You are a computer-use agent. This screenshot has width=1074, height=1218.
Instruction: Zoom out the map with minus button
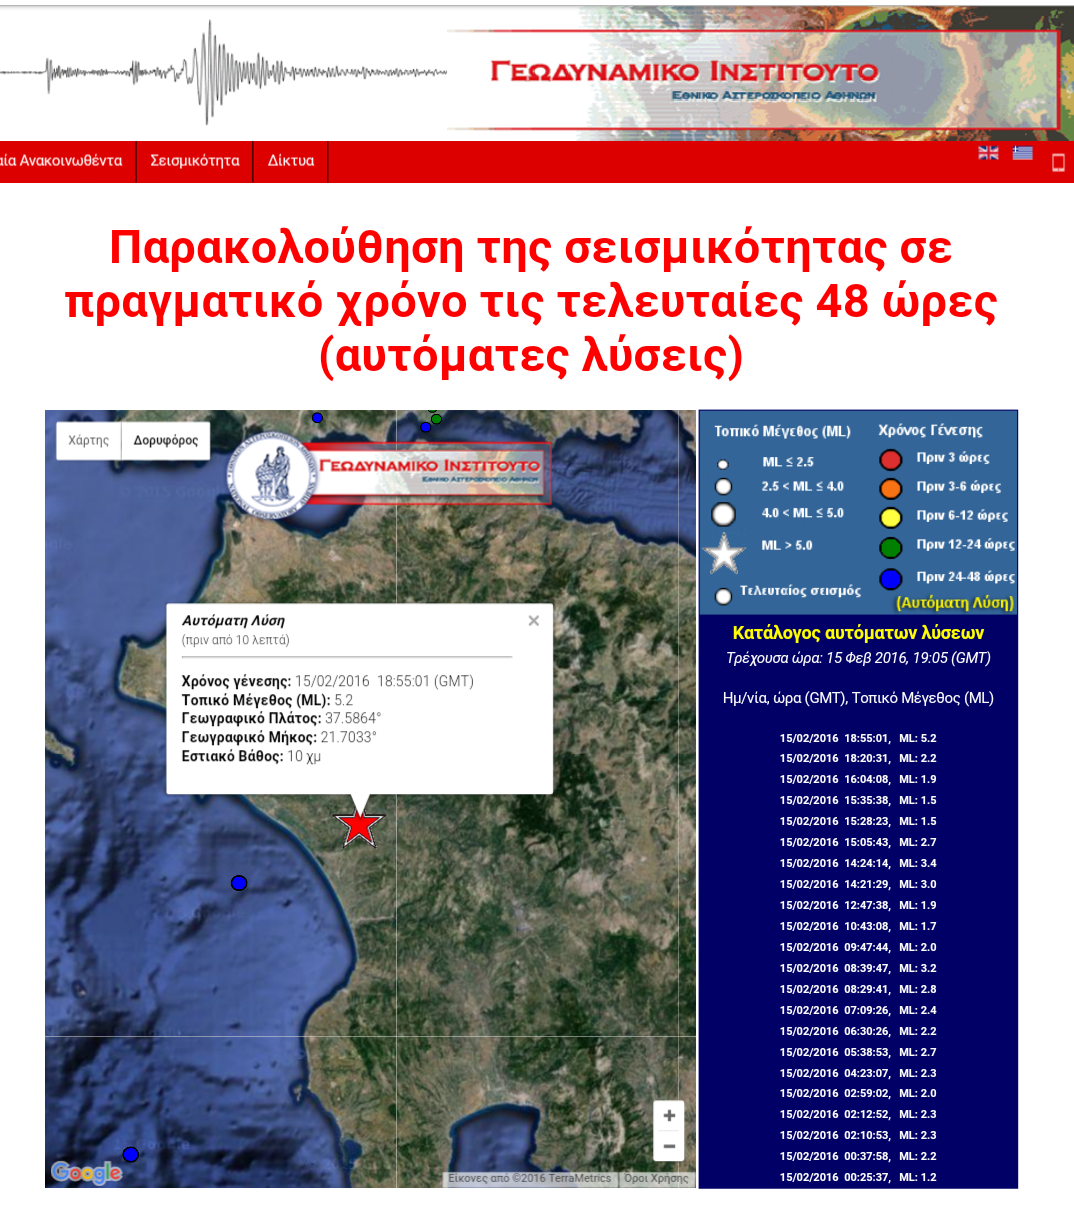click(669, 1146)
